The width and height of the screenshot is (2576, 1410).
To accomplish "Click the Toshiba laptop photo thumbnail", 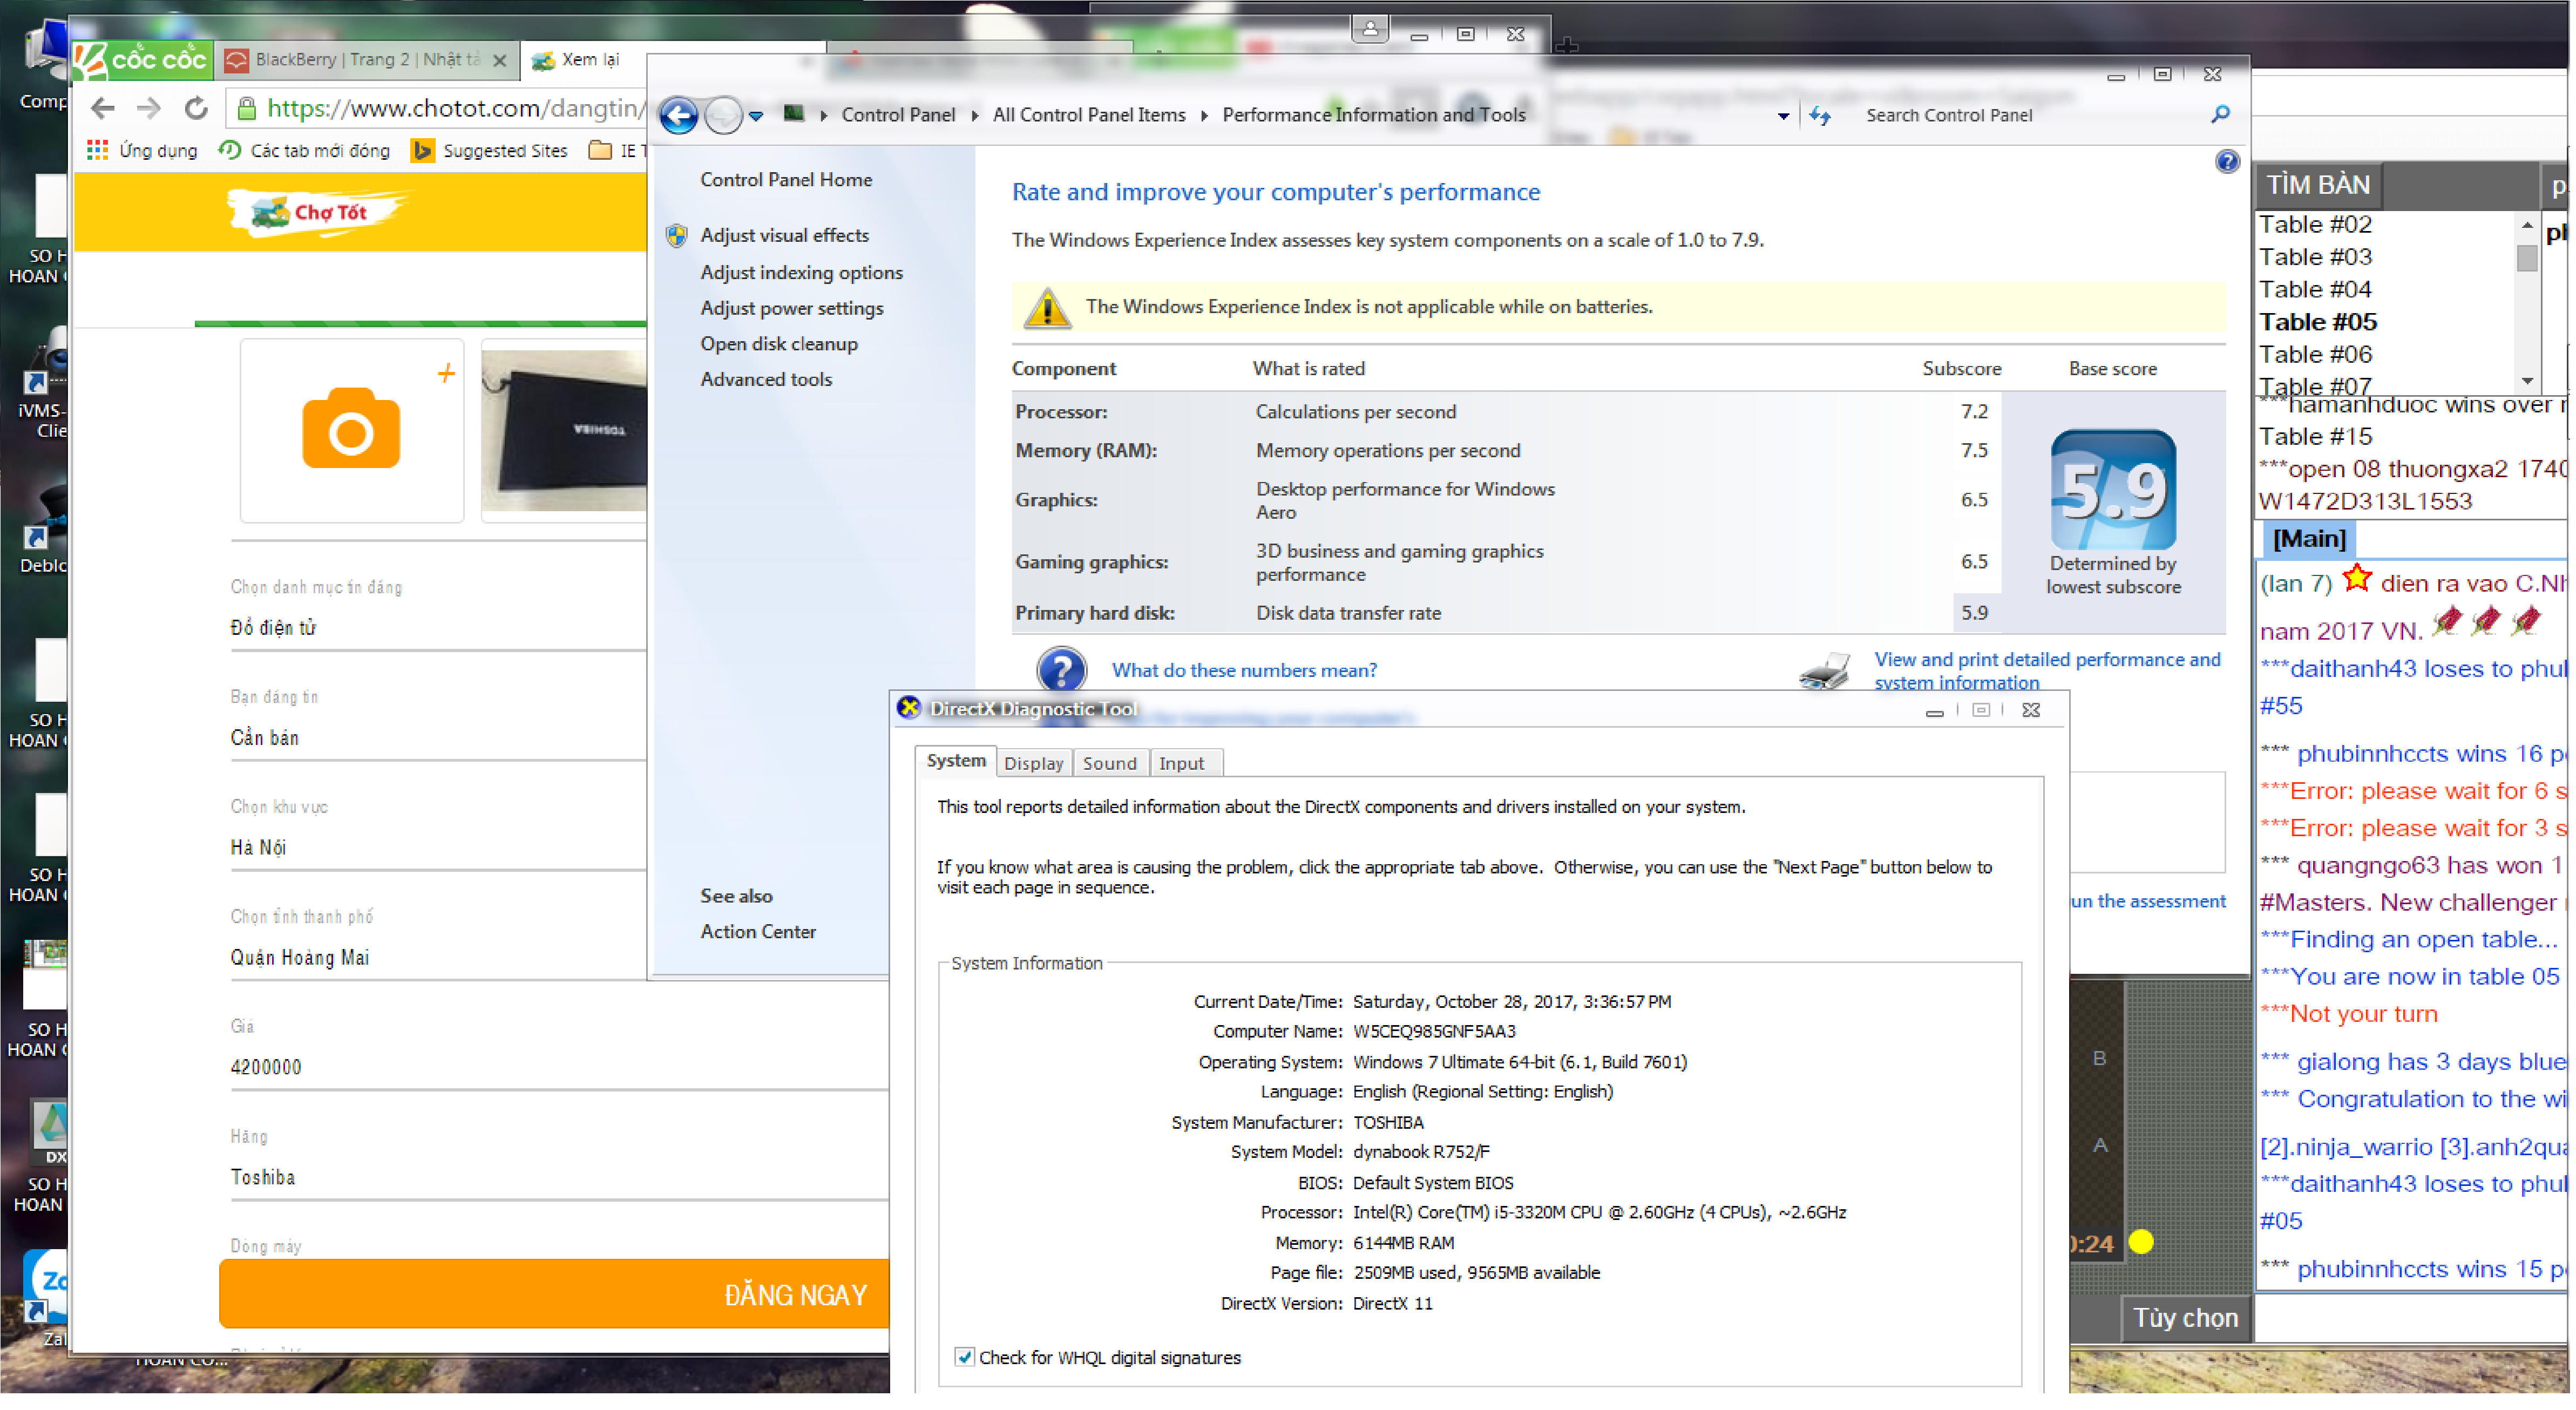I will [565, 430].
